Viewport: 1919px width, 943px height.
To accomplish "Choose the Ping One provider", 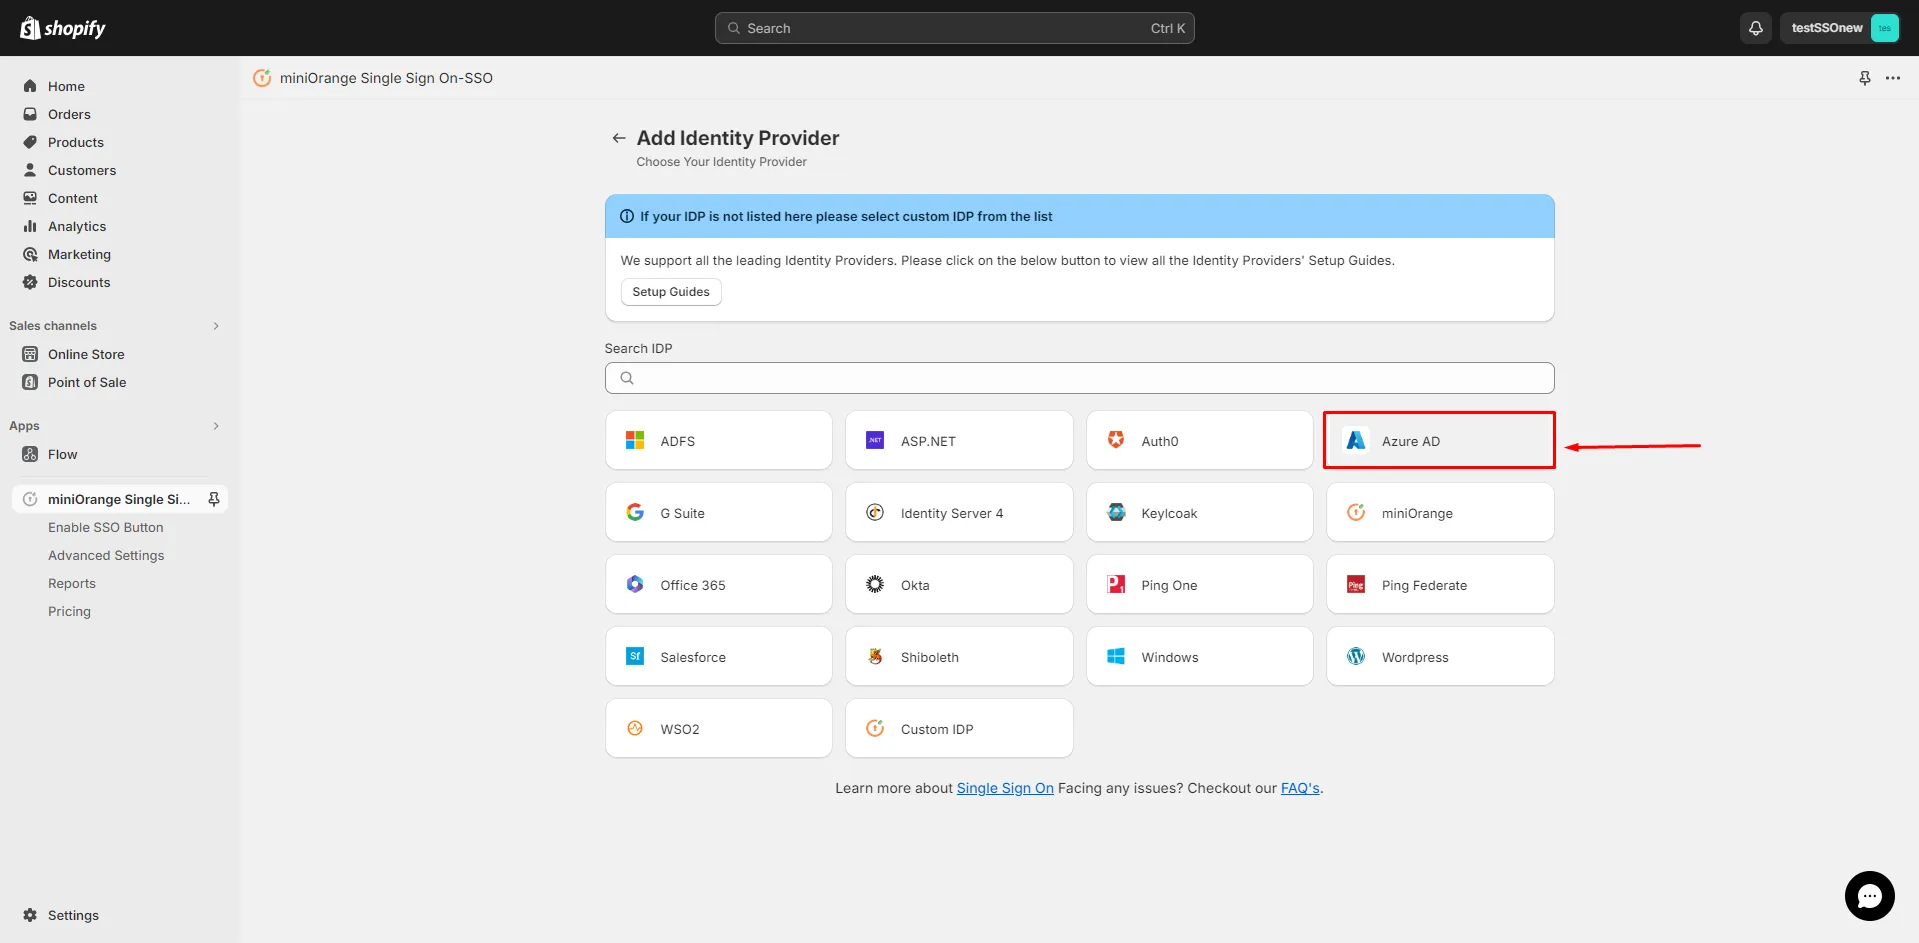I will 1199,585.
